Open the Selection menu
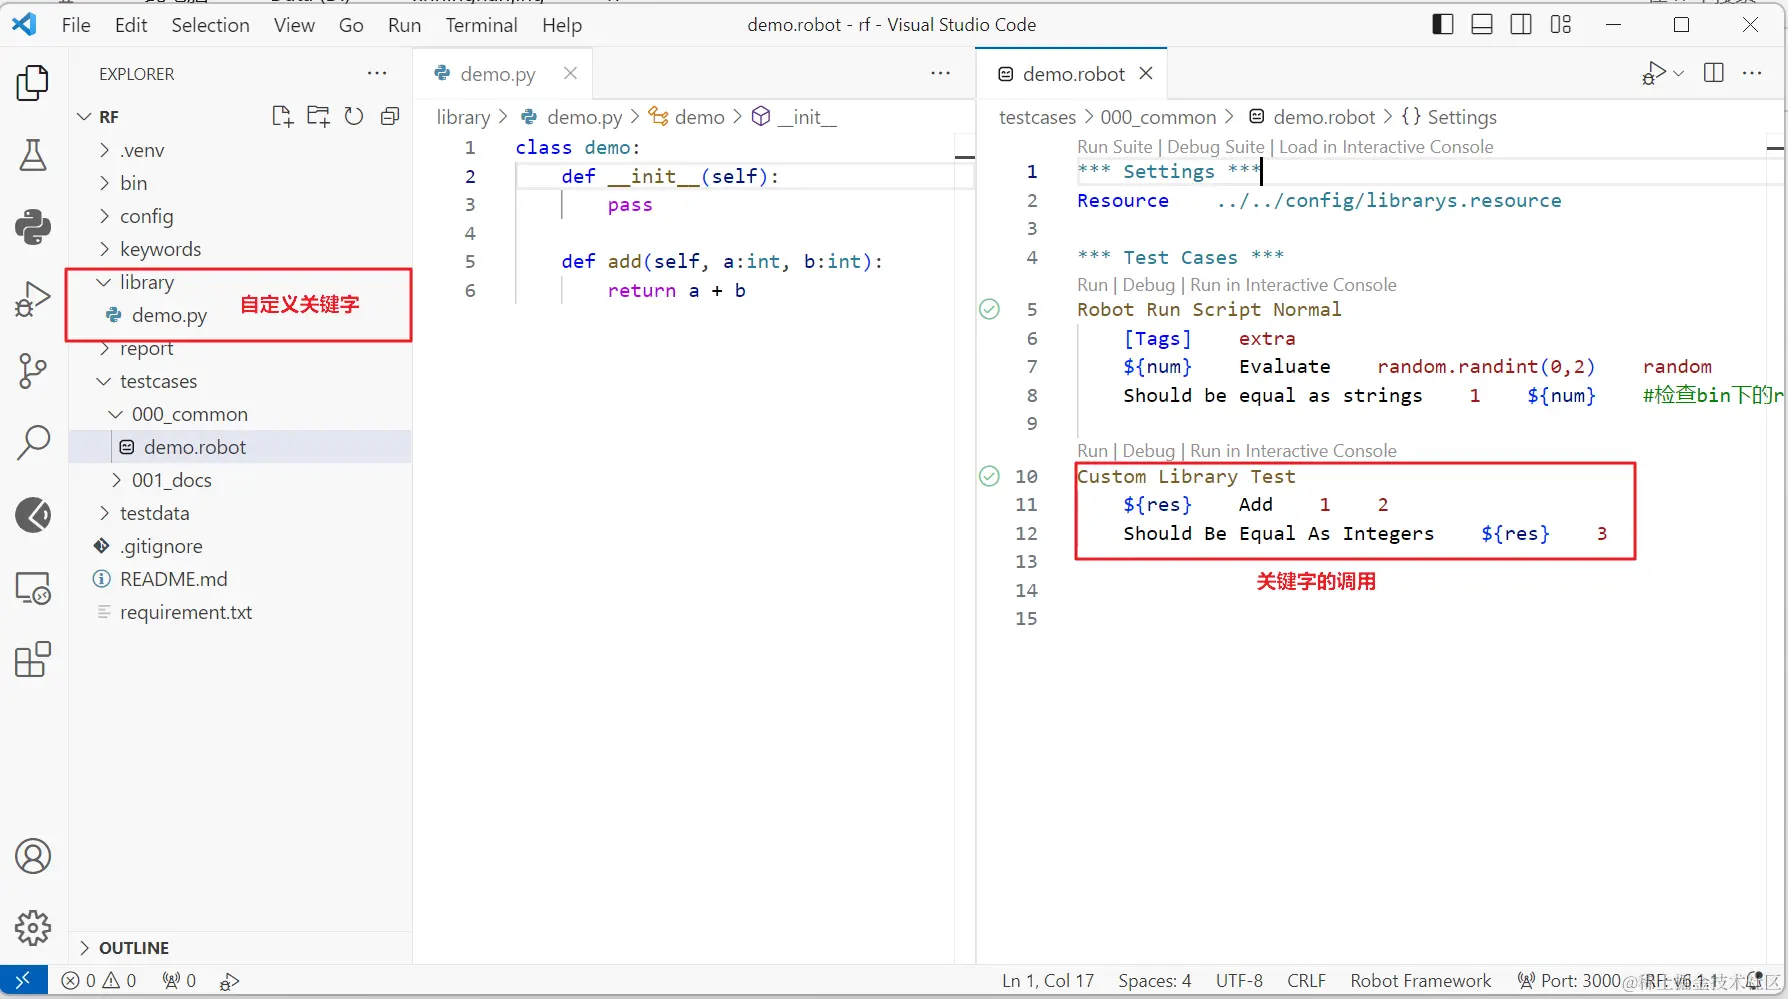1788x999 pixels. click(x=210, y=25)
